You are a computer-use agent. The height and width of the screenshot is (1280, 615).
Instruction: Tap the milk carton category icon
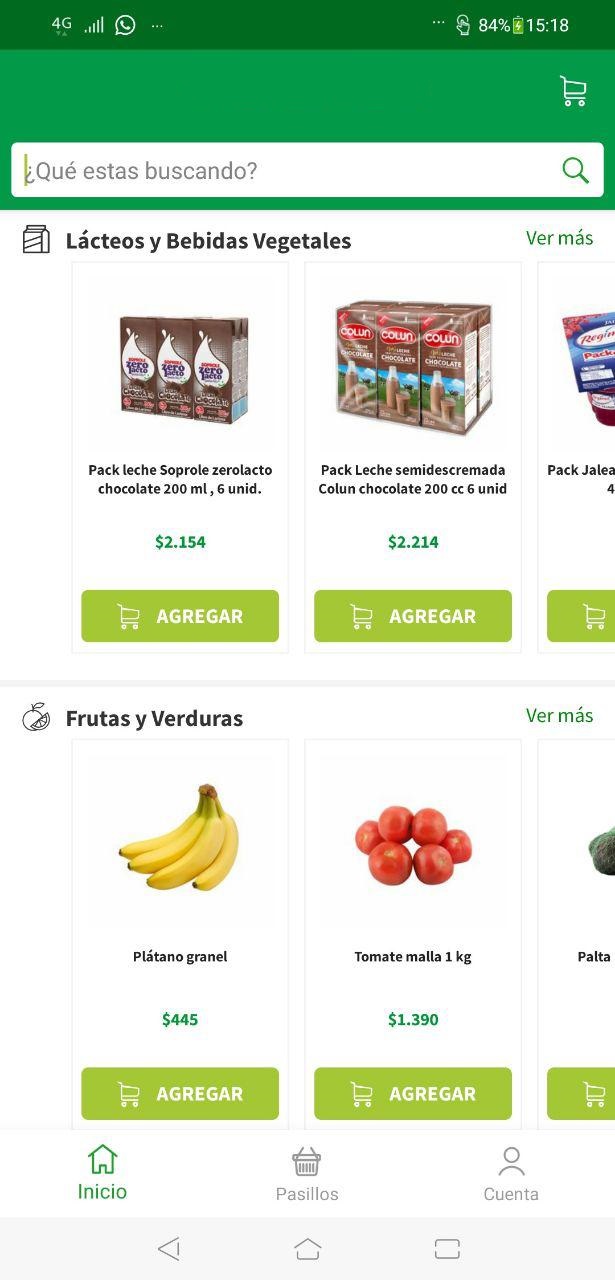36,240
